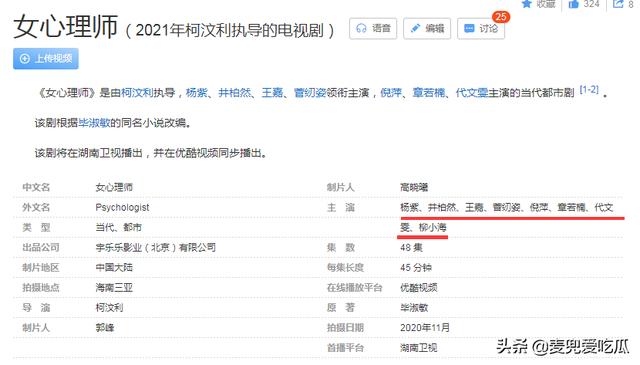Open the 章若楠 link in summary
This screenshot has width=640, height=365.
(x=429, y=93)
